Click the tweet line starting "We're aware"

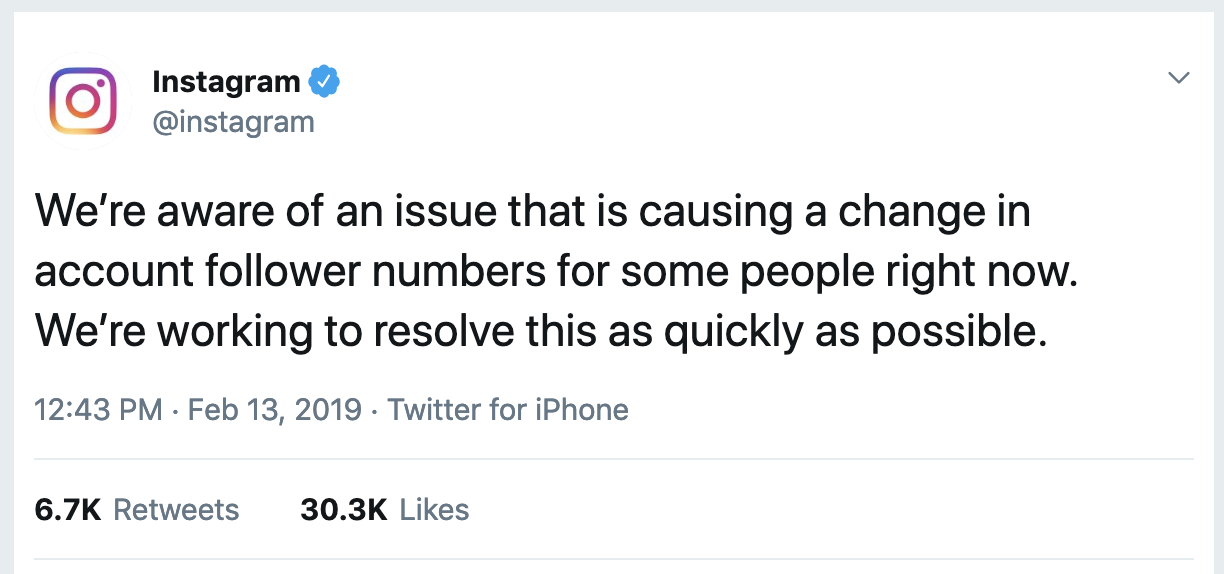click(x=532, y=214)
